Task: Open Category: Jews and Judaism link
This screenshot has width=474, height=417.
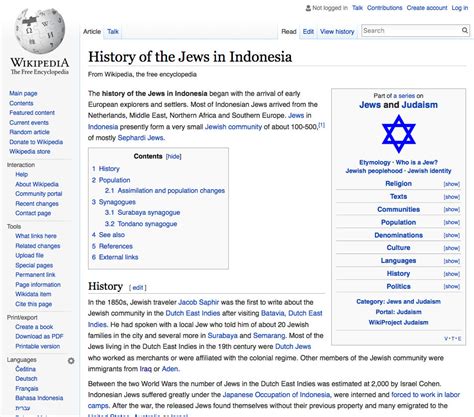Action: point(398,302)
